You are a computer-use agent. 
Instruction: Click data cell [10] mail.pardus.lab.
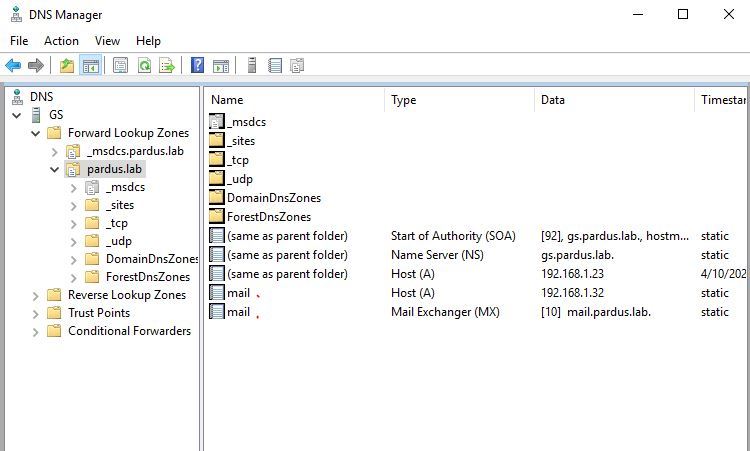pos(596,312)
